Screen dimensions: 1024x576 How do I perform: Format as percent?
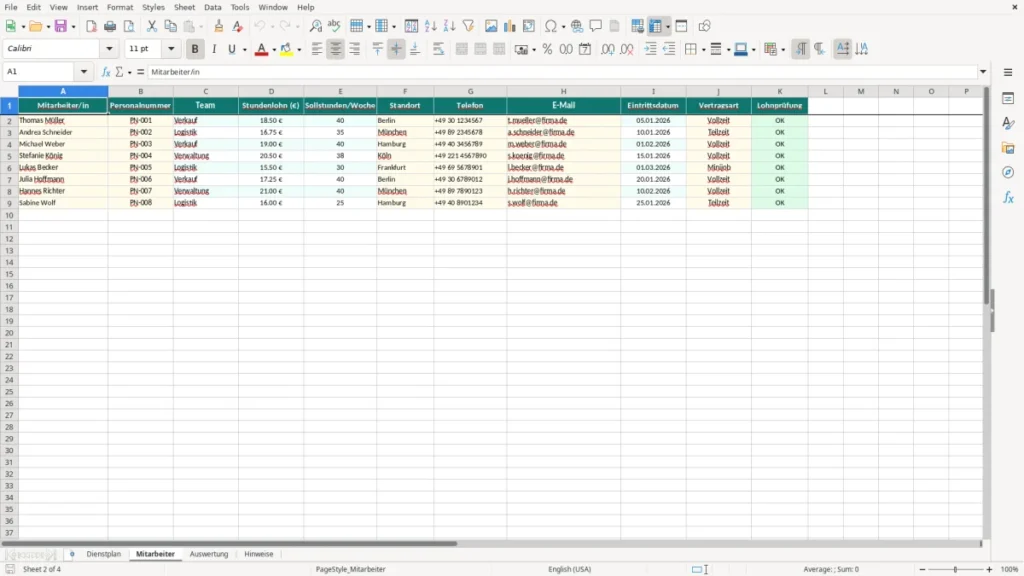(547, 49)
